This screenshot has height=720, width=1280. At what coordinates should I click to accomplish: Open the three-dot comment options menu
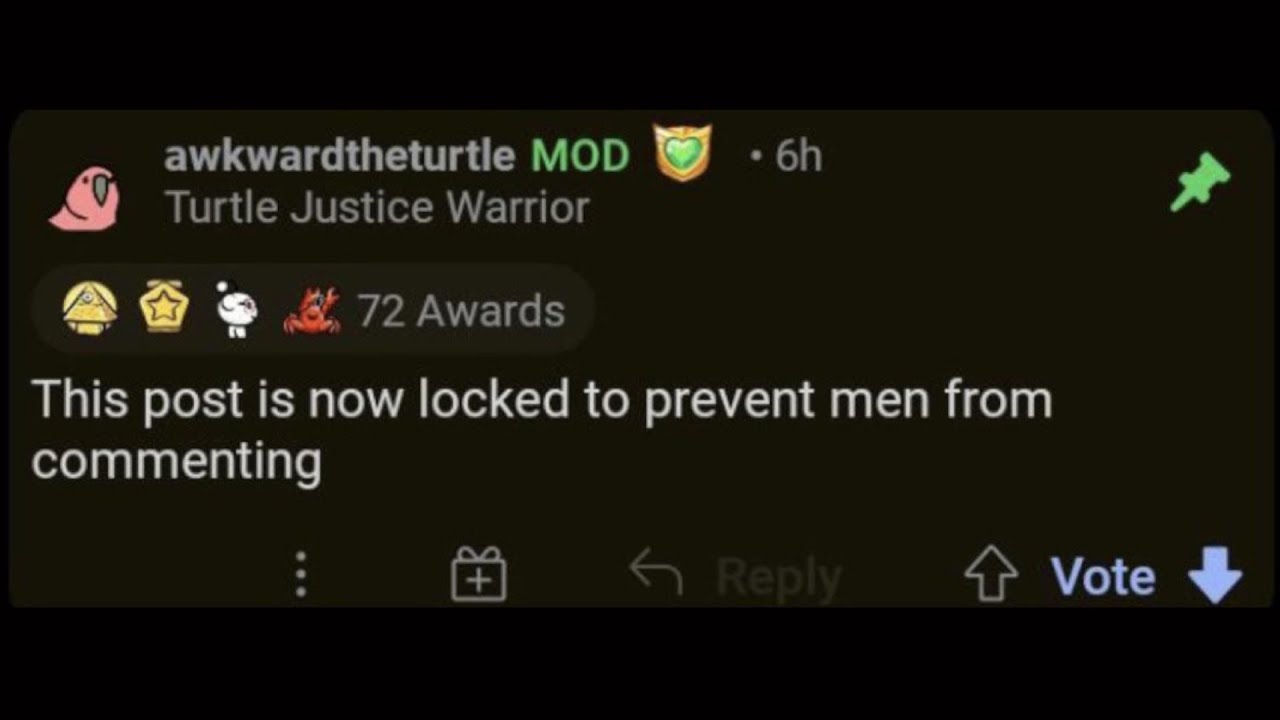tap(301, 575)
